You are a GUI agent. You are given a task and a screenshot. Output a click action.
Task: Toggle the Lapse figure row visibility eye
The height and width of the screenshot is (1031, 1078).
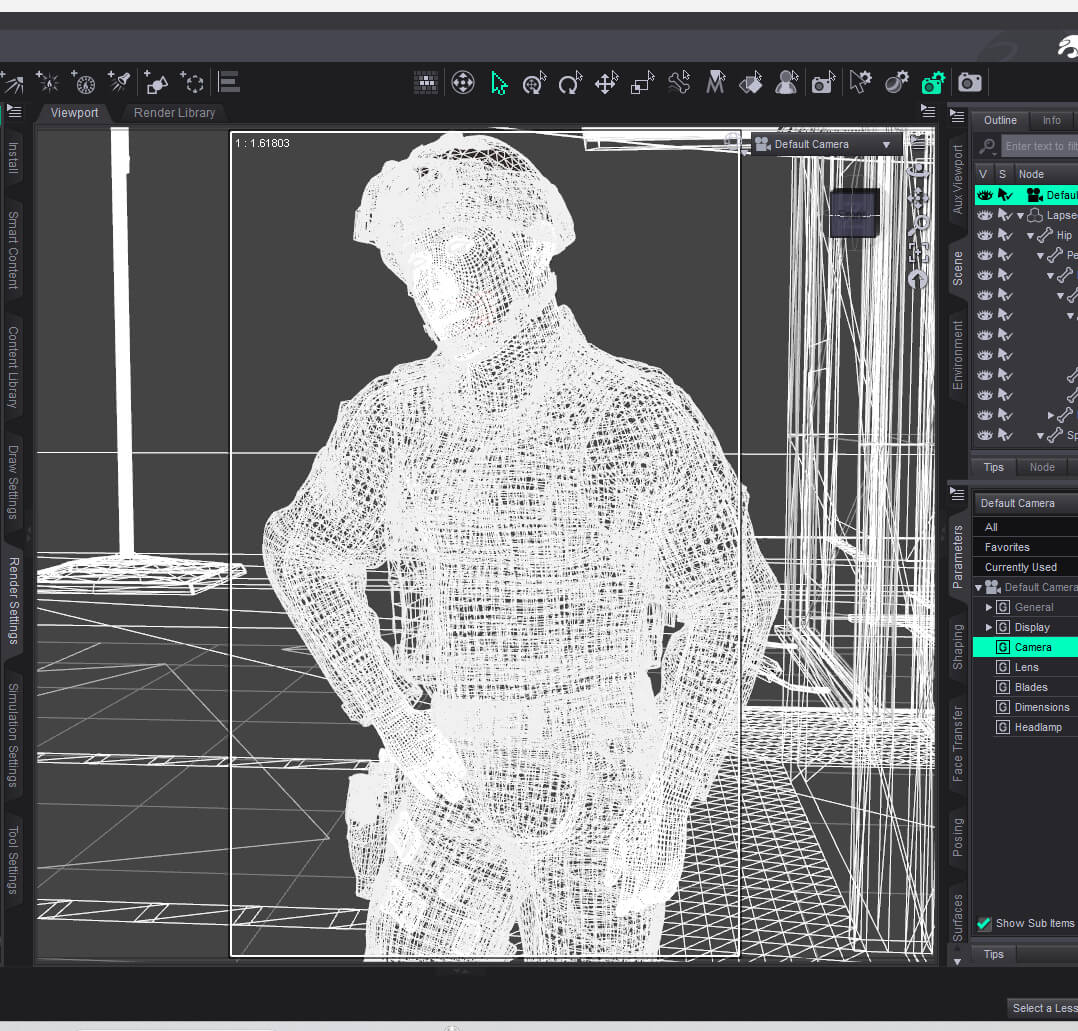pyautogui.click(x=984, y=215)
